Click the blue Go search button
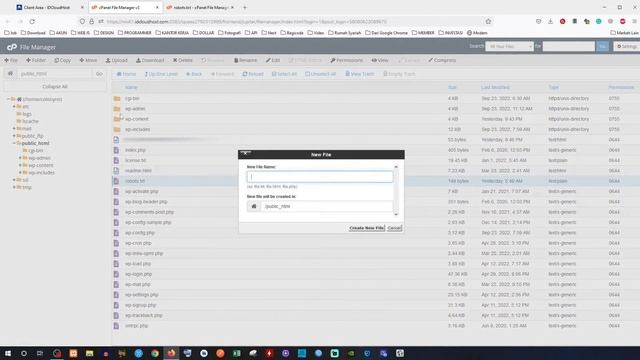Image resolution: width=640 pixels, height=360 pixels. coord(602,47)
